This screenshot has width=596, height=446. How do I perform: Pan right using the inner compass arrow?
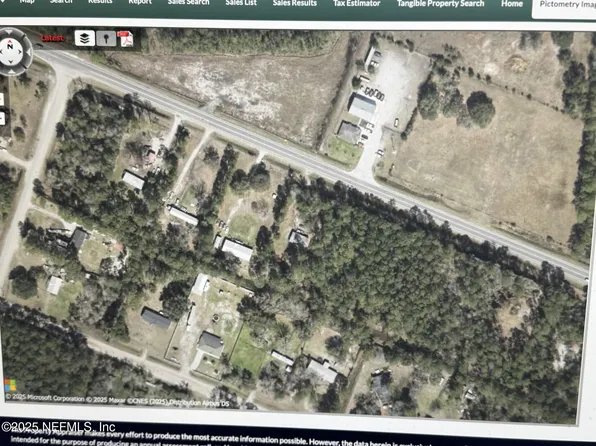click(x=19, y=52)
